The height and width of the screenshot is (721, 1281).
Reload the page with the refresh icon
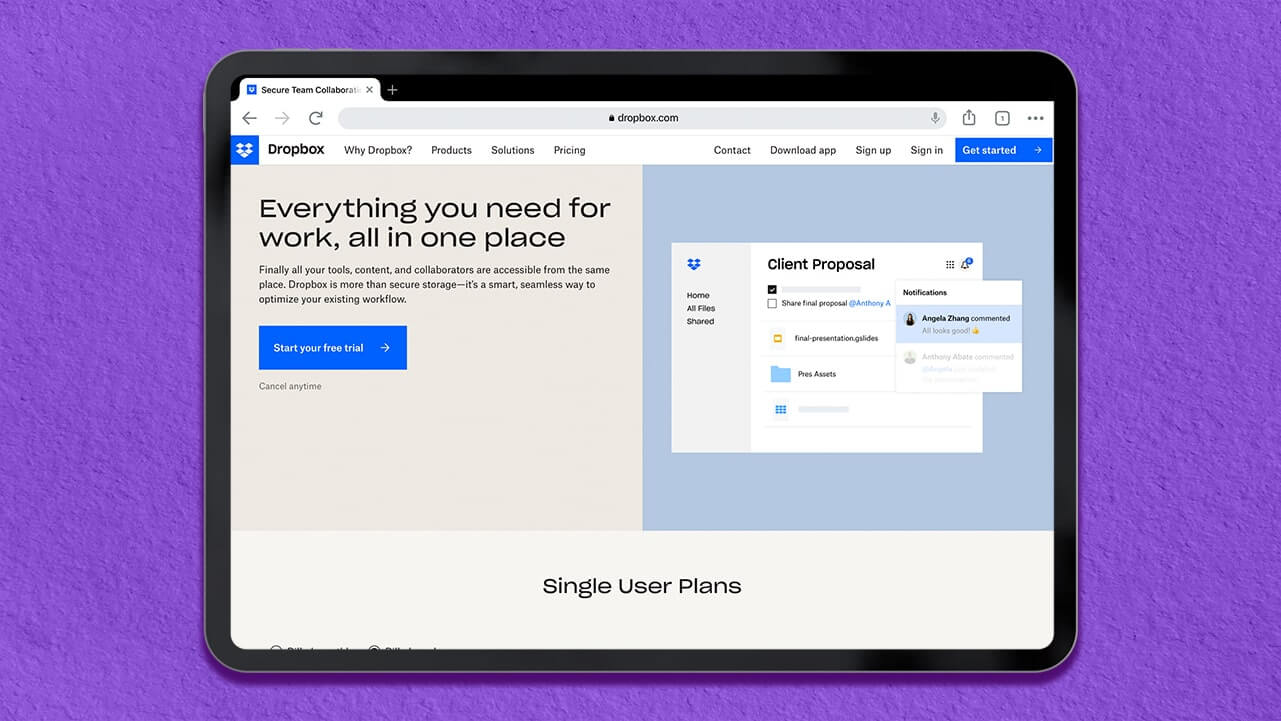tap(316, 118)
